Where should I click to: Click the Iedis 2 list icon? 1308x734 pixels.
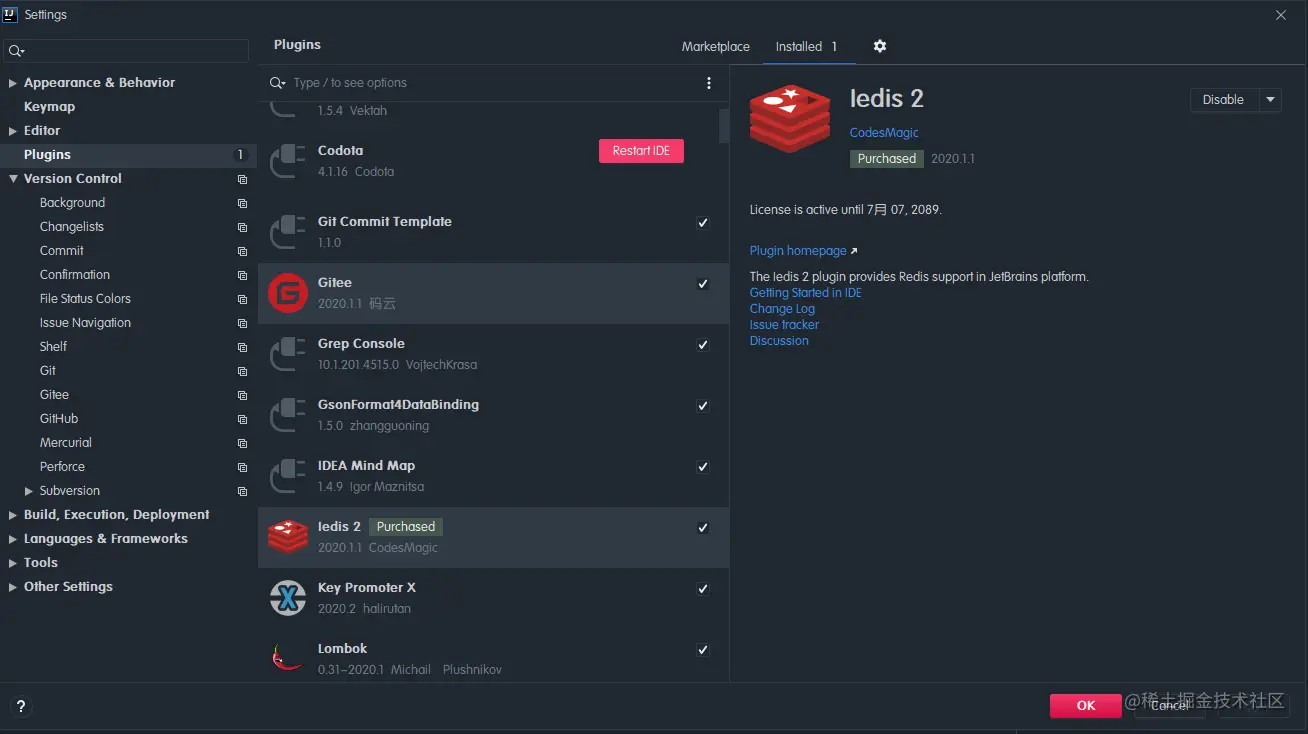288,537
